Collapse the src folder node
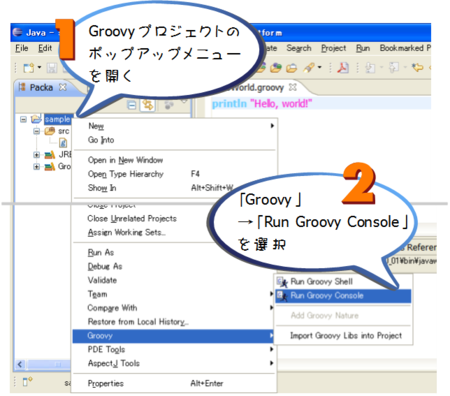Viewport: 450px width, 396px height. (36, 131)
